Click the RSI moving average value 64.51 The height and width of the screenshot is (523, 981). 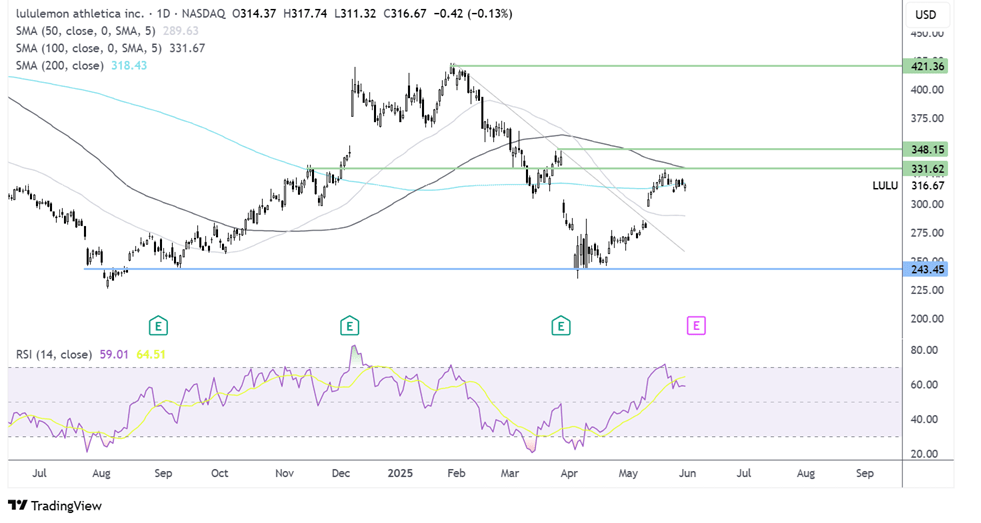click(x=151, y=355)
